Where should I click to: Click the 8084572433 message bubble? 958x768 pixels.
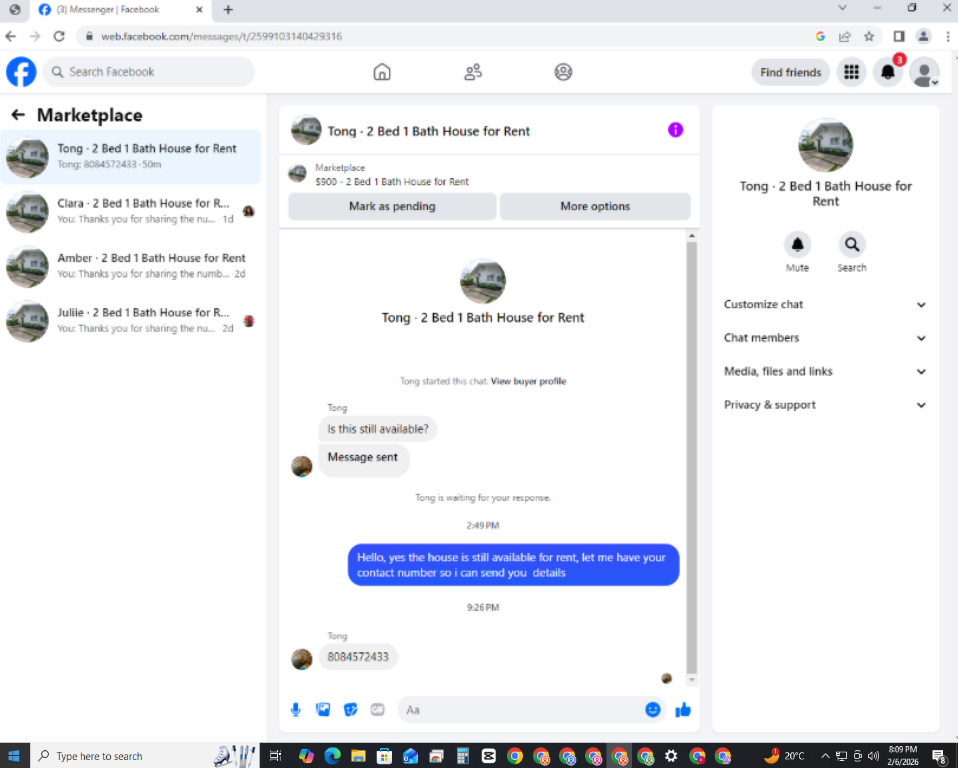(x=358, y=657)
